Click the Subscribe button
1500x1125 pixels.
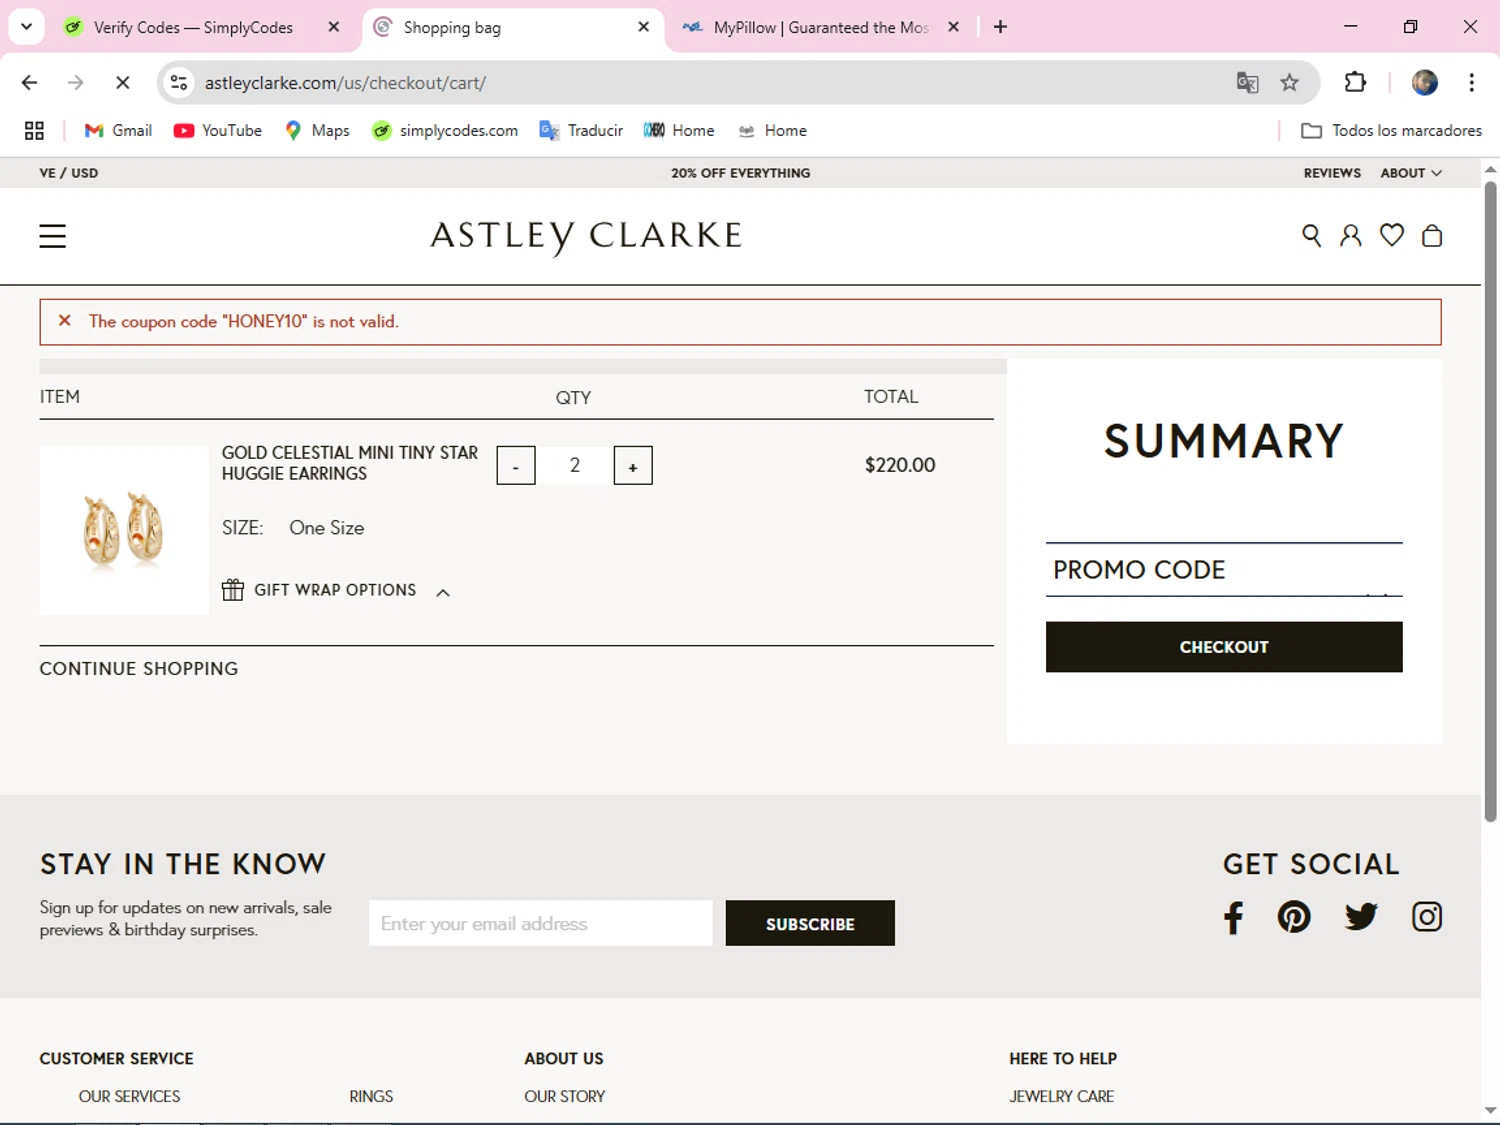point(810,923)
